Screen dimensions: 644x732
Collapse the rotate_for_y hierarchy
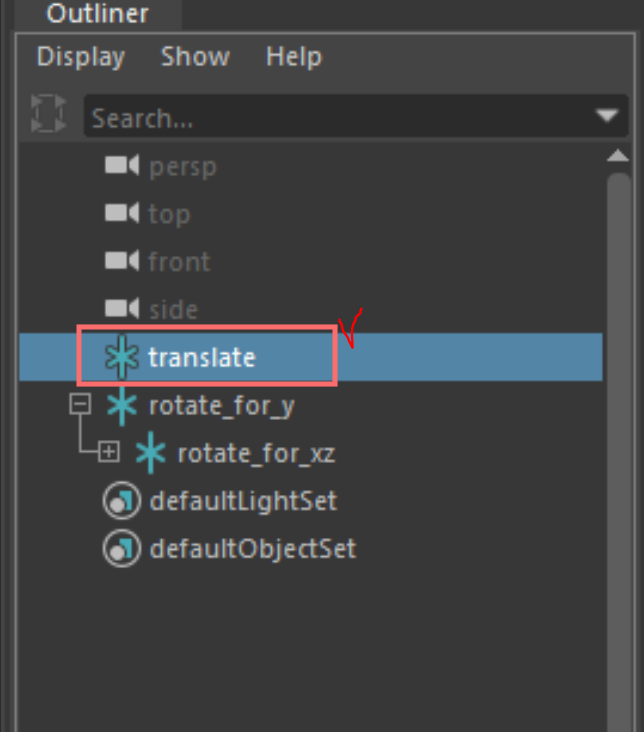(80, 404)
